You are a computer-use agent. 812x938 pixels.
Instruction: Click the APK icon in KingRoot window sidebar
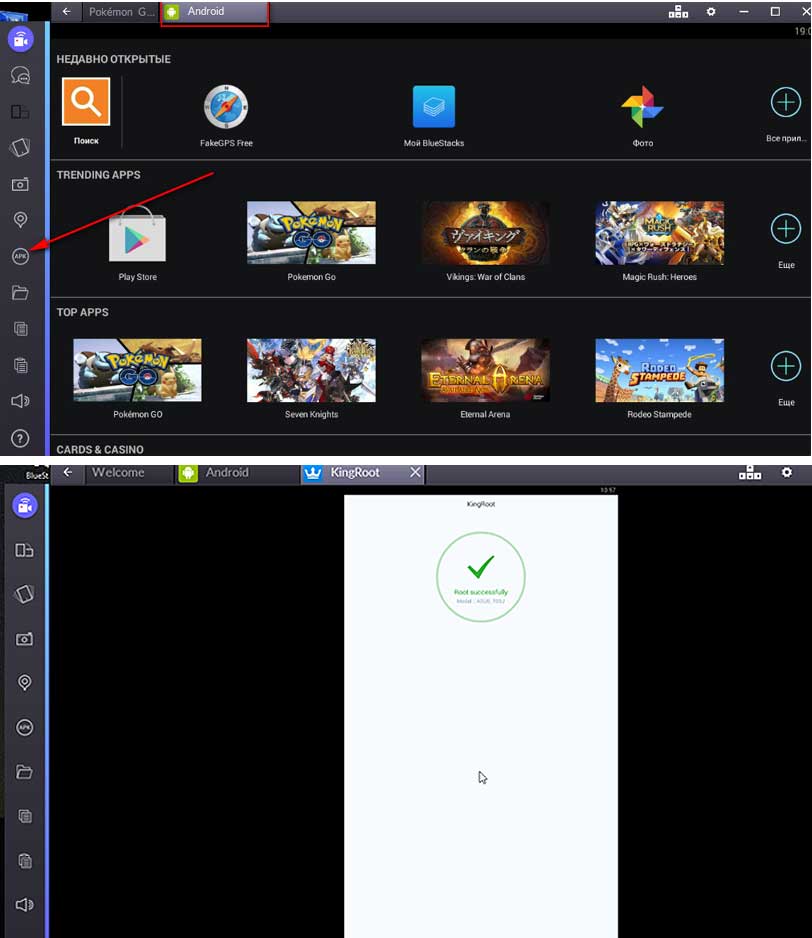[25, 727]
